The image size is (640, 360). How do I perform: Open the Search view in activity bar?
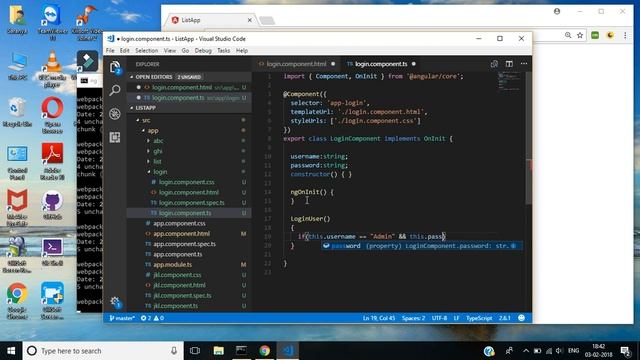[115, 90]
